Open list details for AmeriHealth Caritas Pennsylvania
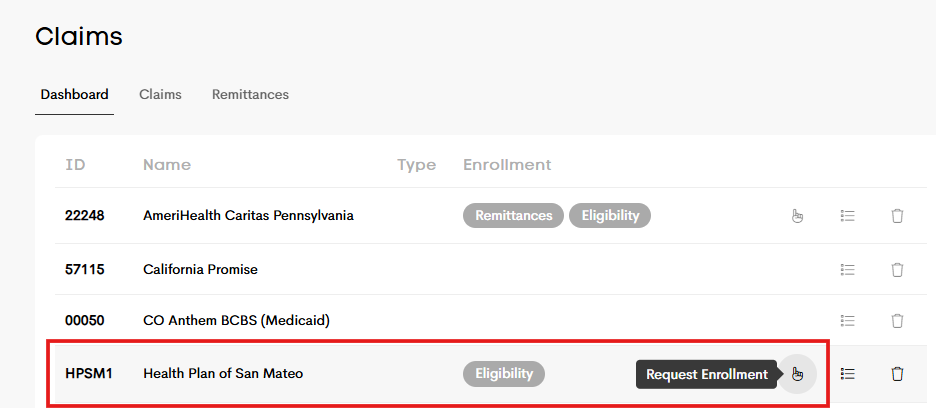This screenshot has height=408, width=936. (847, 216)
